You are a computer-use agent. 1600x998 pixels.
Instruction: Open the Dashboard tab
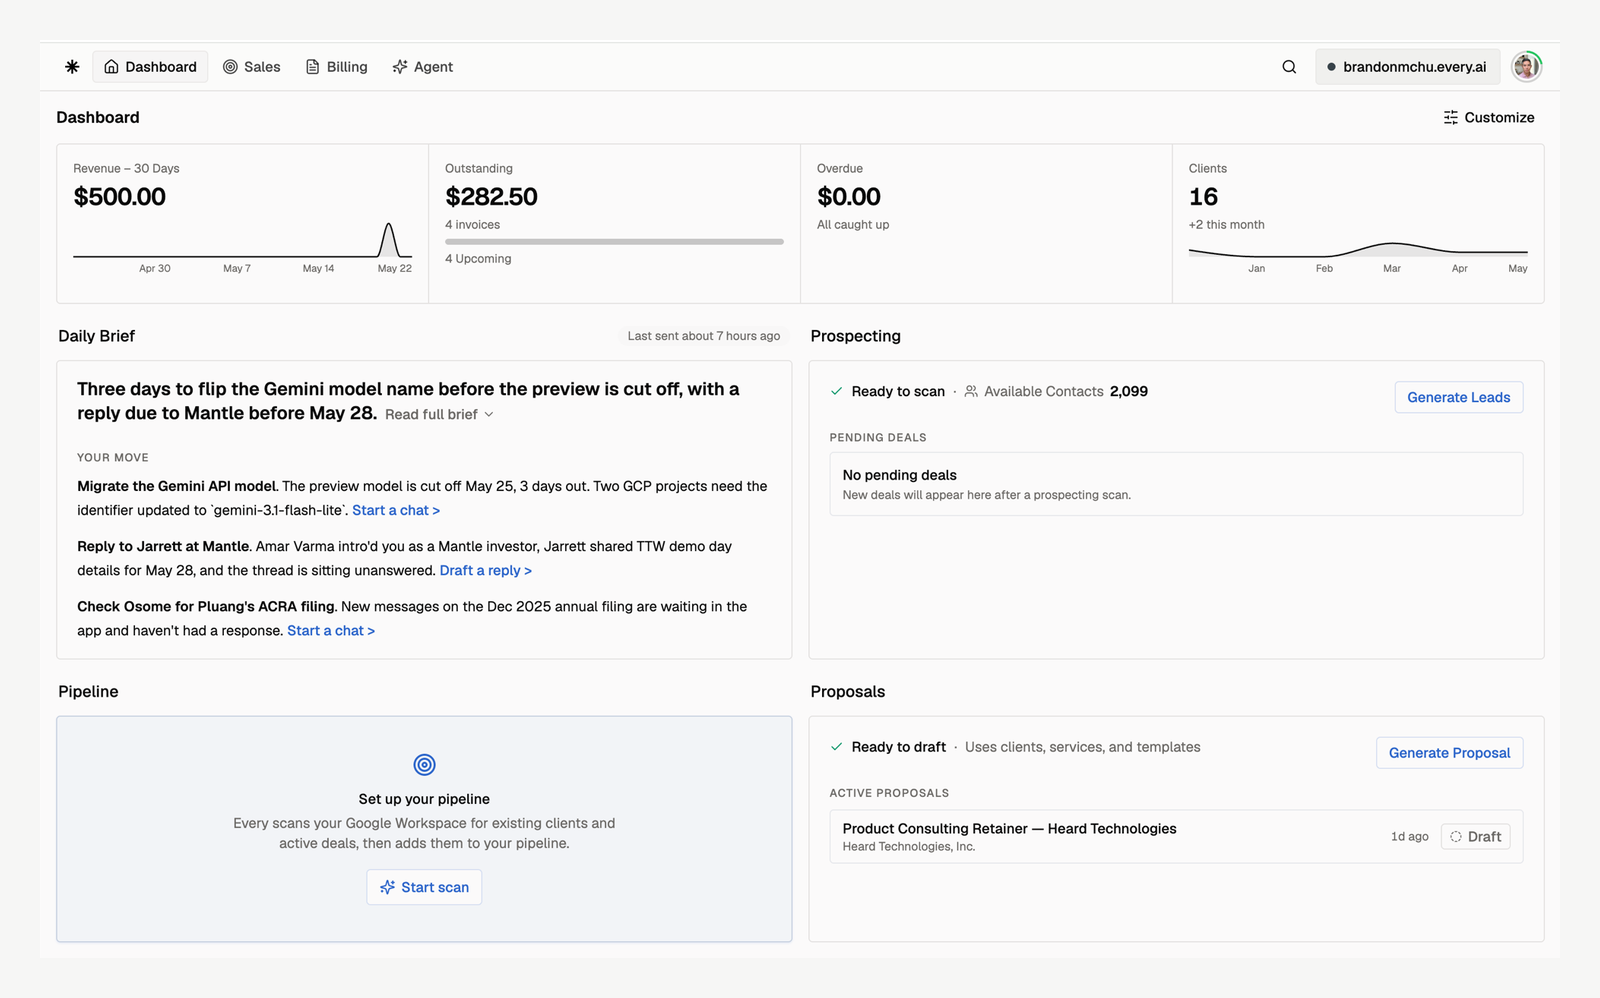(x=150, y=67)
